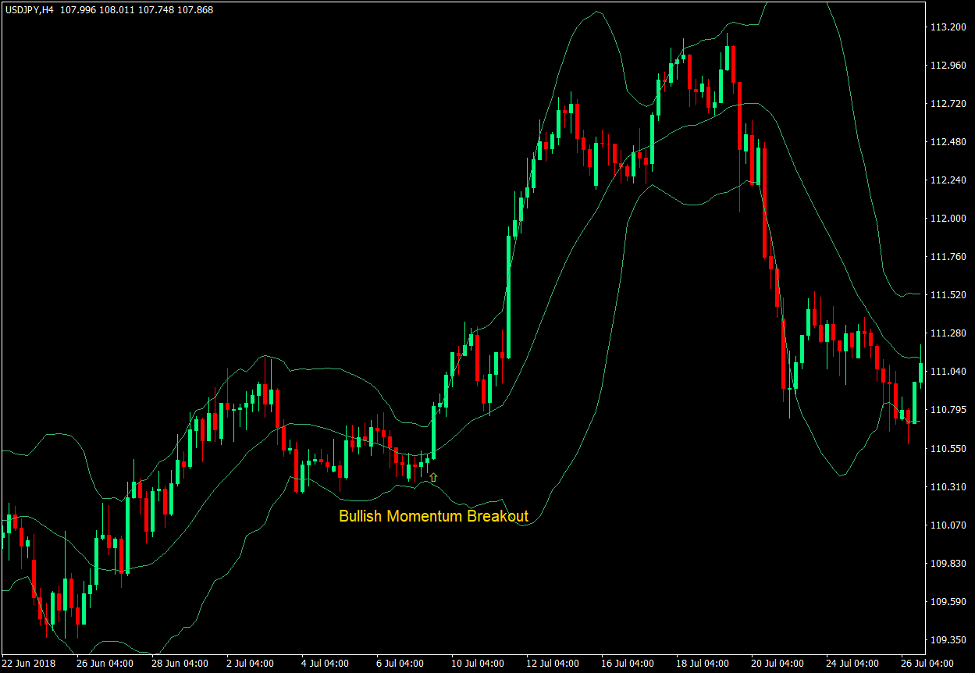Click the 28 Jun 04:00 time label

(180, 663)
